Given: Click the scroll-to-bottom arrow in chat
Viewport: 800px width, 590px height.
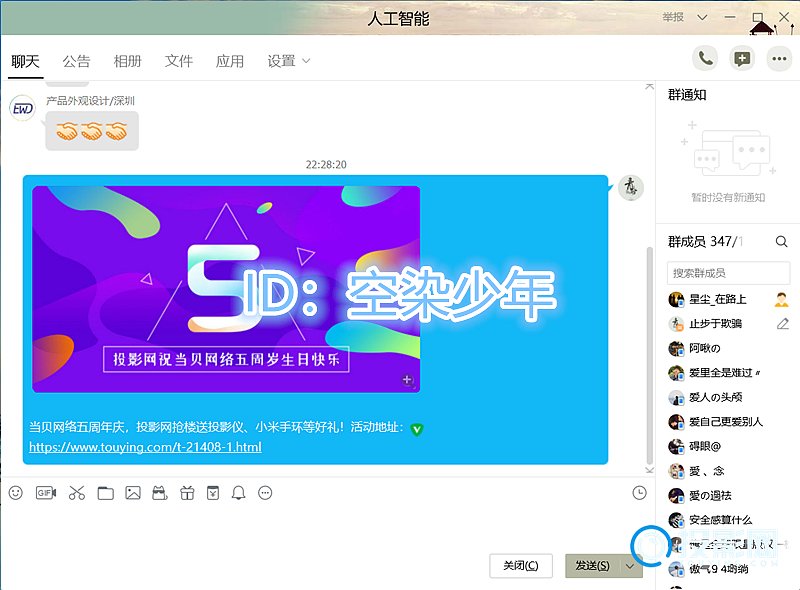Looking at the screenshot, I should pyautogui.click(x=649, y=470).
